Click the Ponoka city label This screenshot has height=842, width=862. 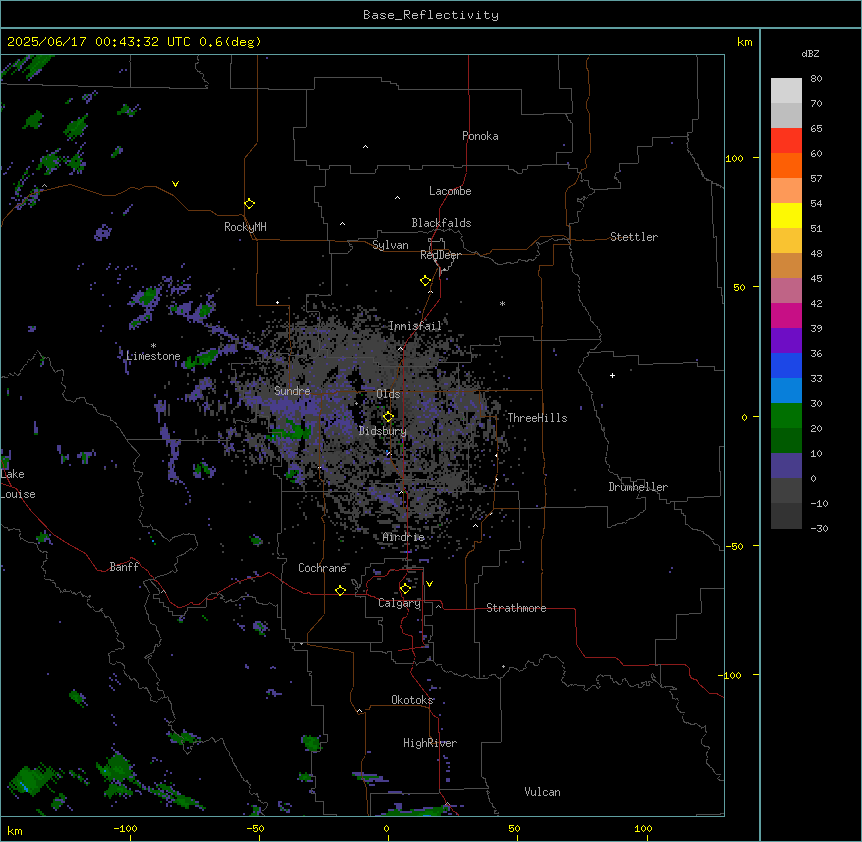480,136
